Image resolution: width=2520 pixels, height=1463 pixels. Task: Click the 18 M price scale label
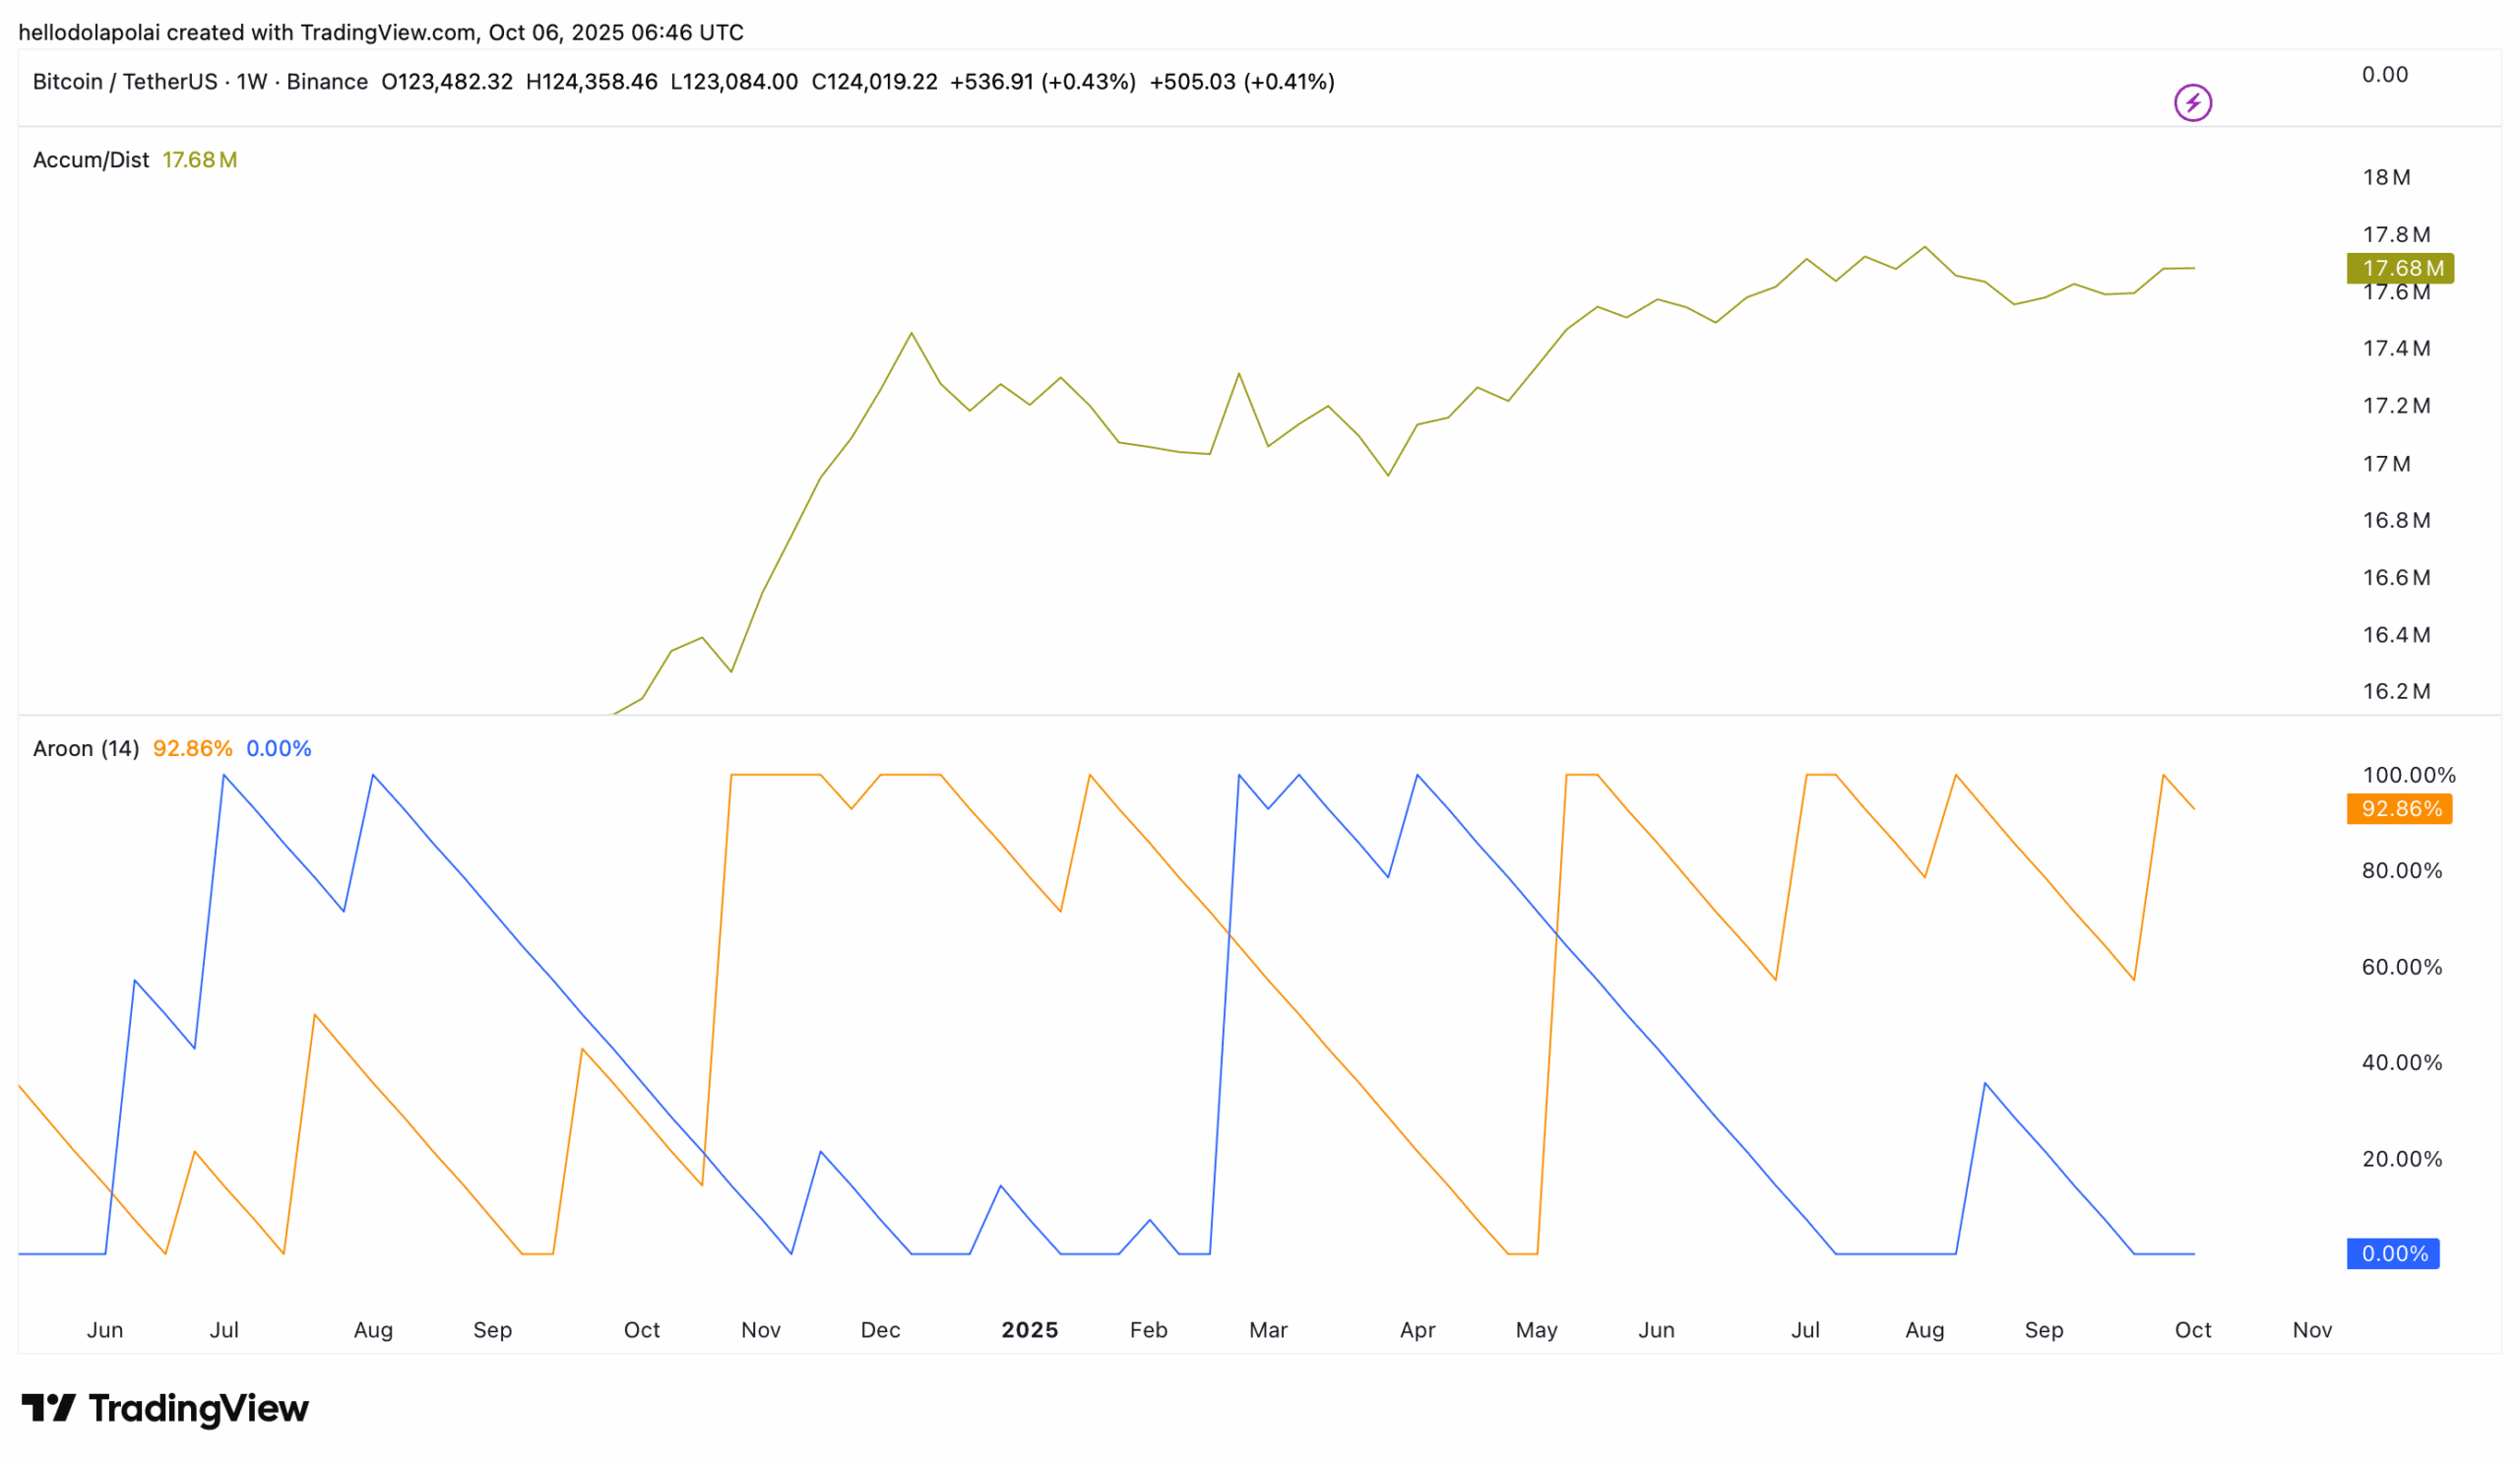pos(2386,178)
